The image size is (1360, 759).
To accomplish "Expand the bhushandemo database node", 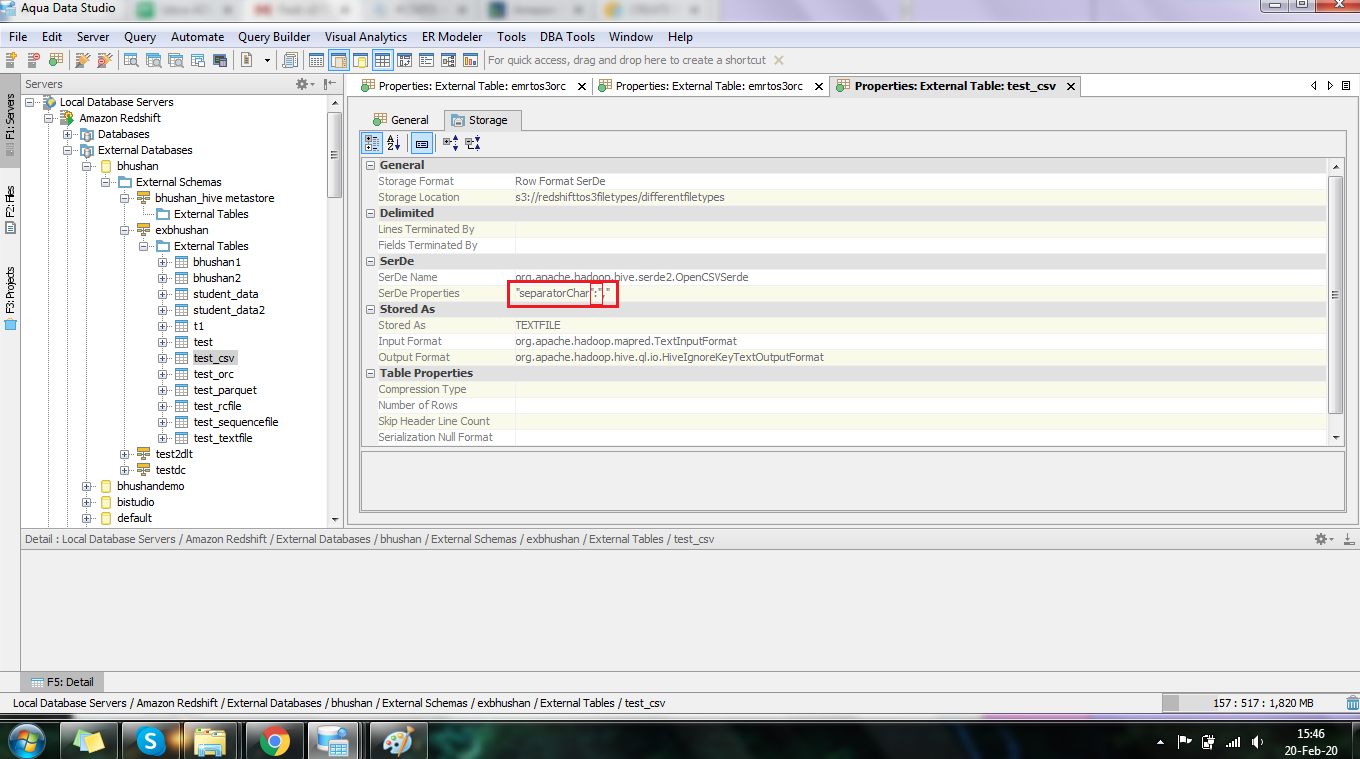I will coord(87,486).
